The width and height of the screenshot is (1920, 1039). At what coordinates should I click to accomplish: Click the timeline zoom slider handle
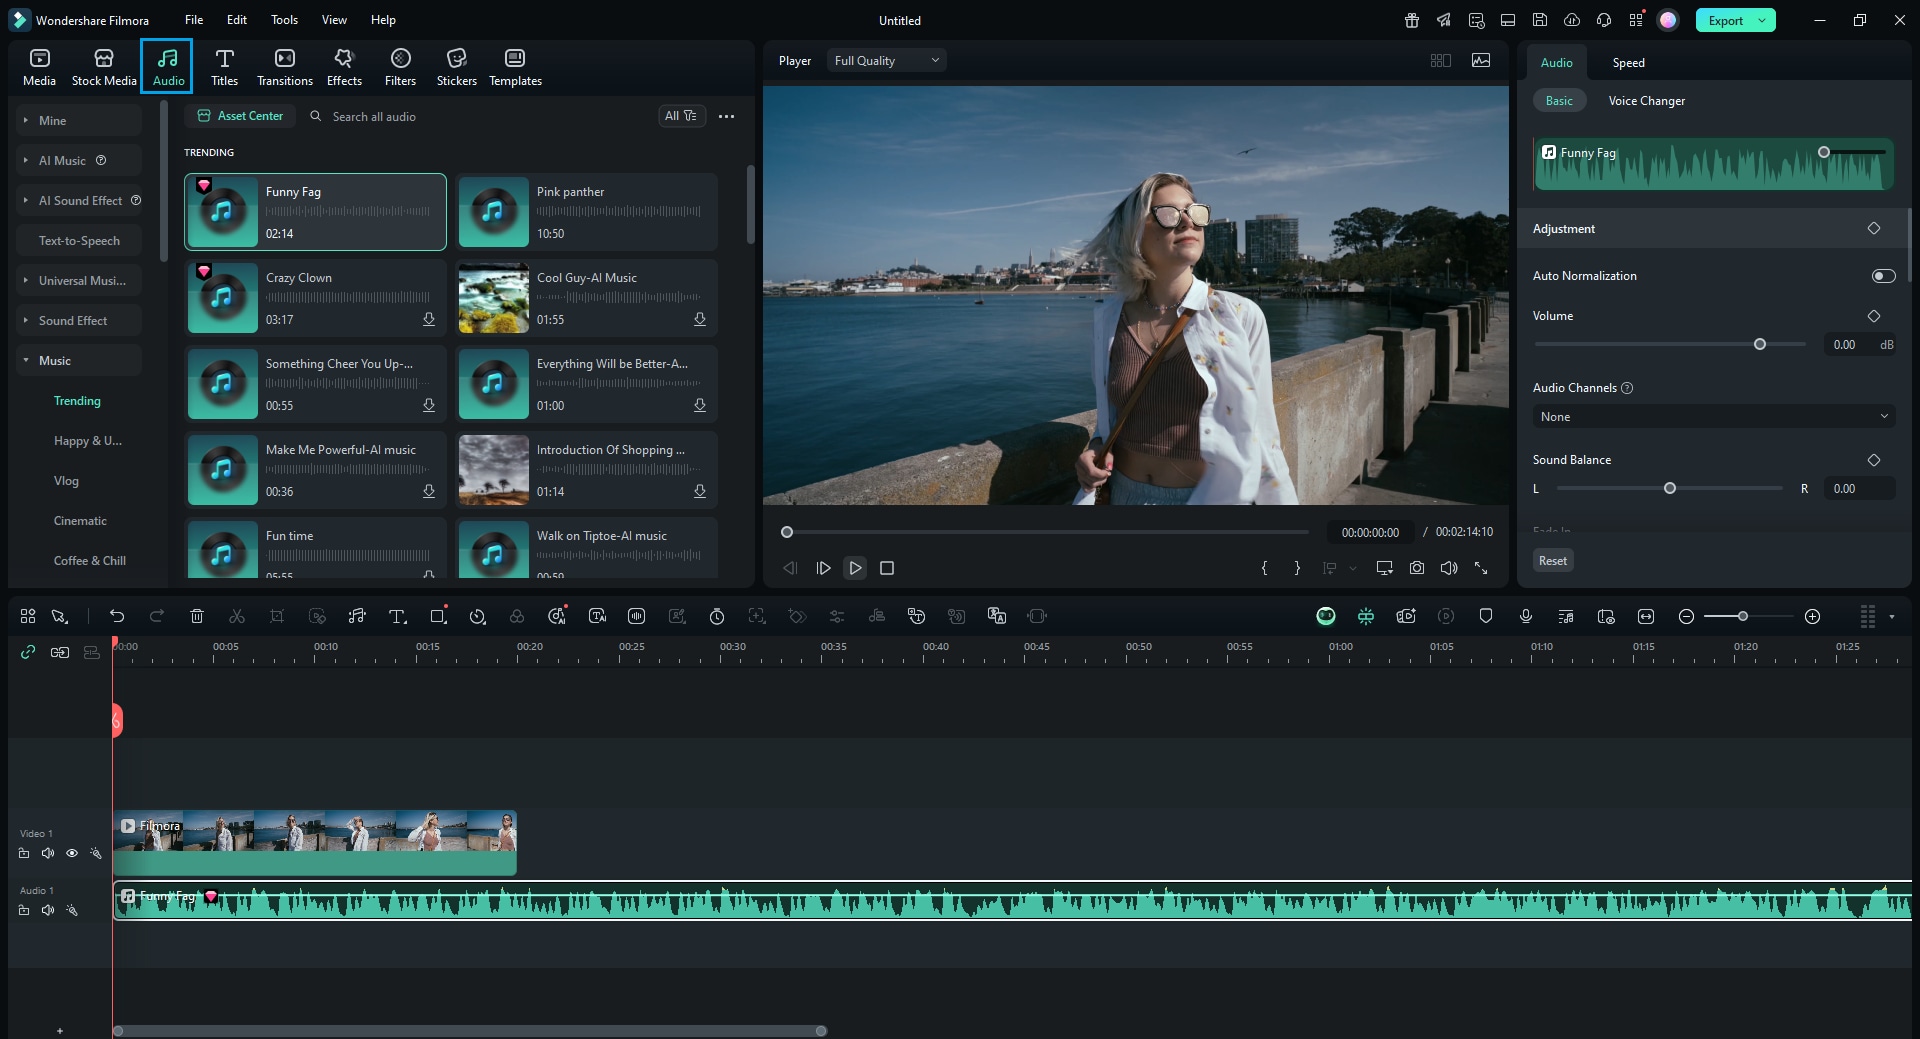click(x=1743, y=616)
